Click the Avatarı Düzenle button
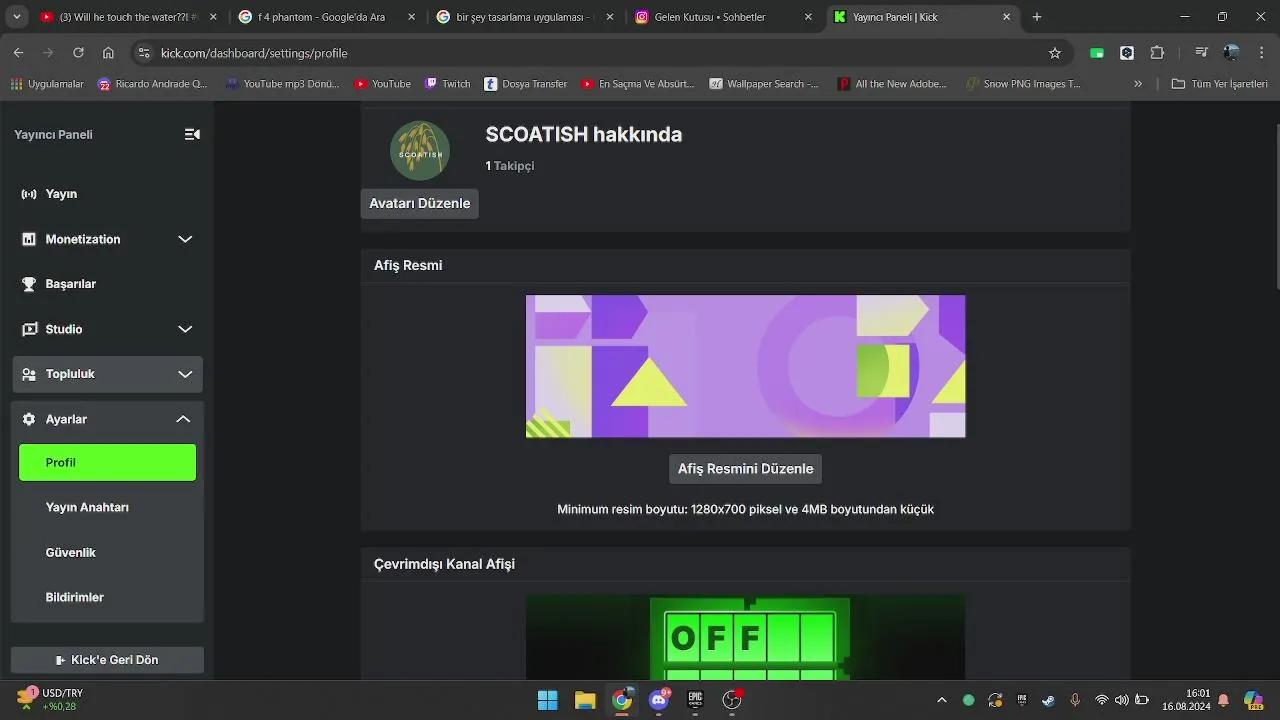The width and height of the screenshot is (1280, 720). click(419, 203)
